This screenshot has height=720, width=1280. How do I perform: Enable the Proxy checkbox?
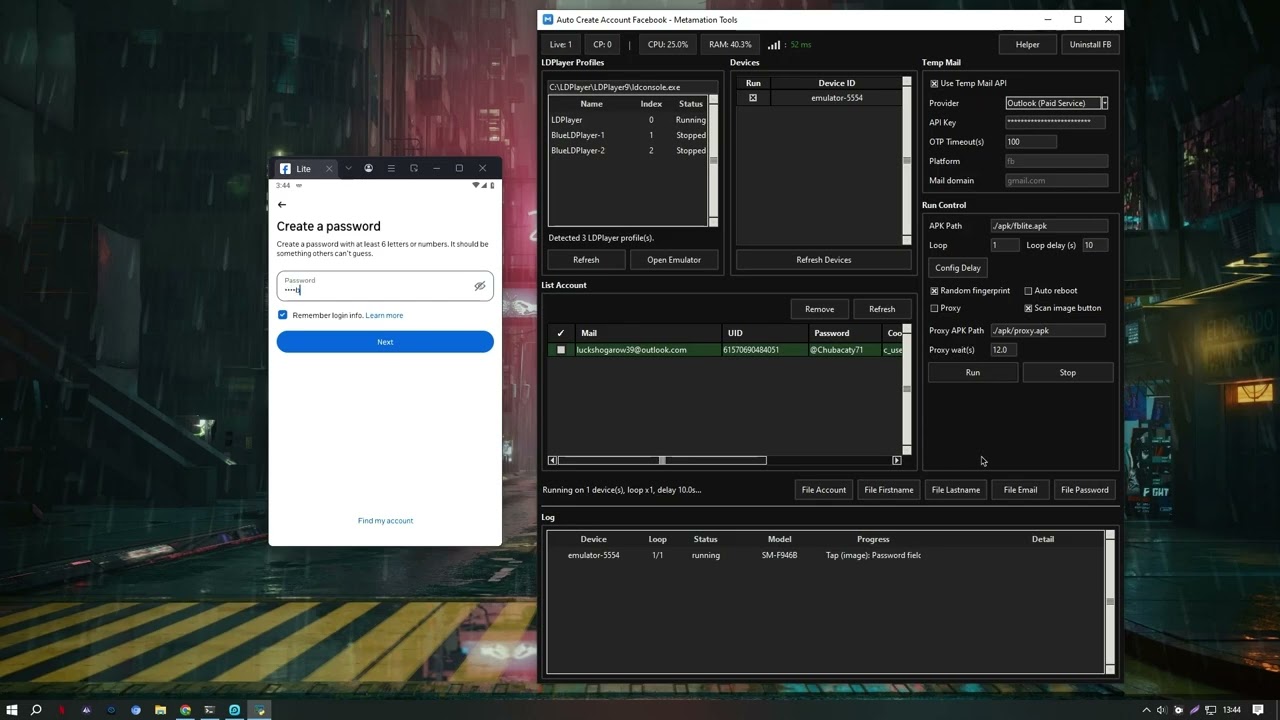[x=934, y=309]
